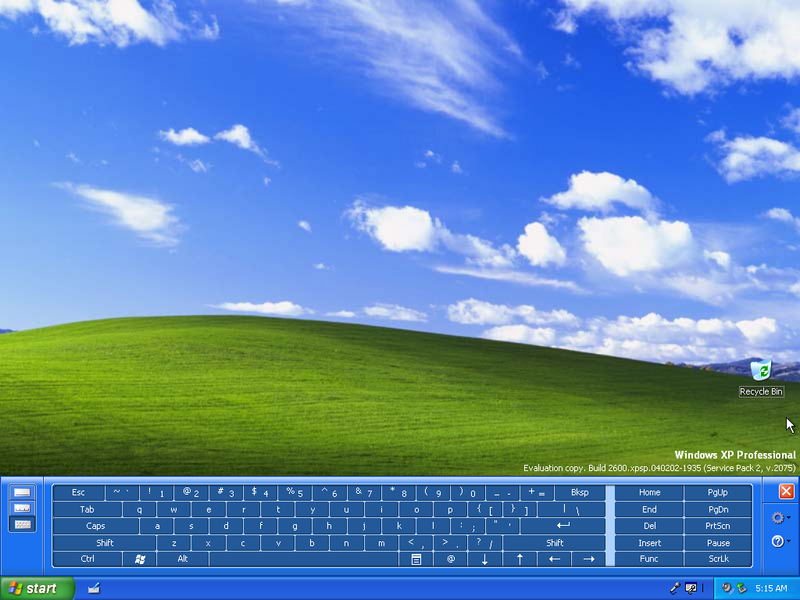Viewport: 800px width, 600px height.
Task: Click the Safely Remove Hardware tray icon
Action: pos(740,589)
